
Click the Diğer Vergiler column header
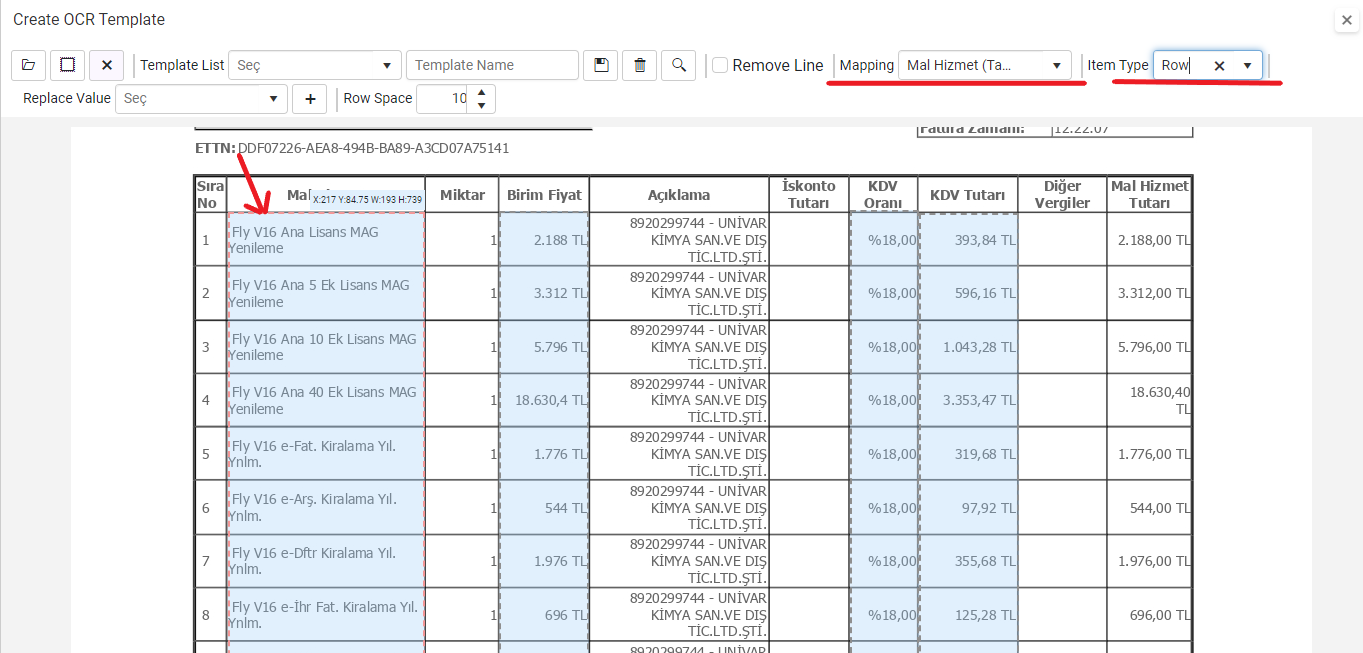pos(1062,195)
